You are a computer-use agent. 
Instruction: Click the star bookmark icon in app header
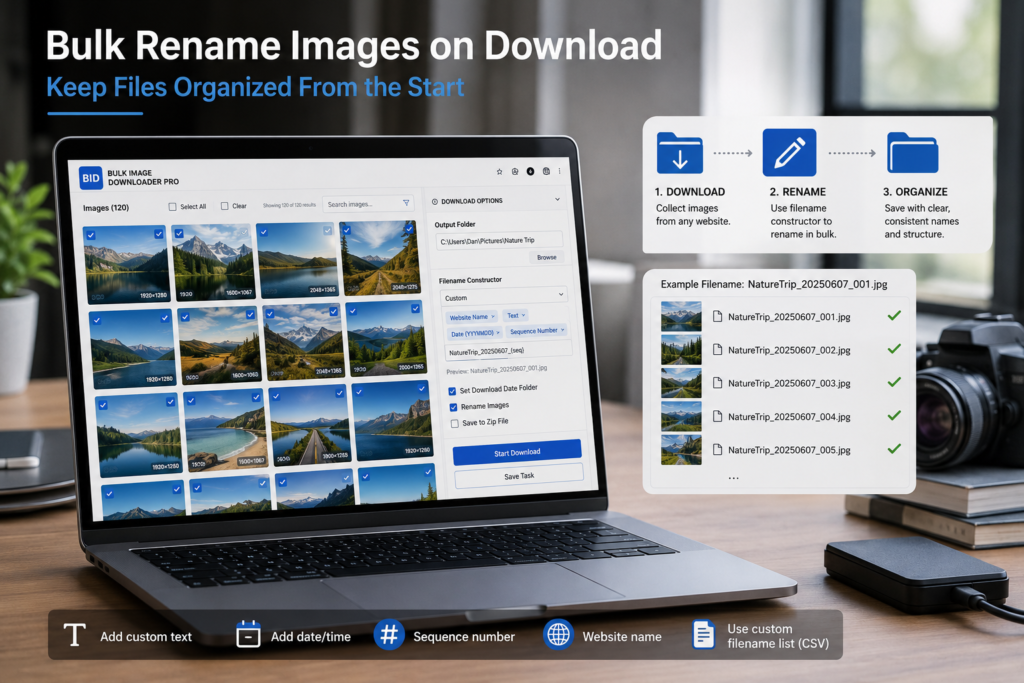click(x=500, y=172)
